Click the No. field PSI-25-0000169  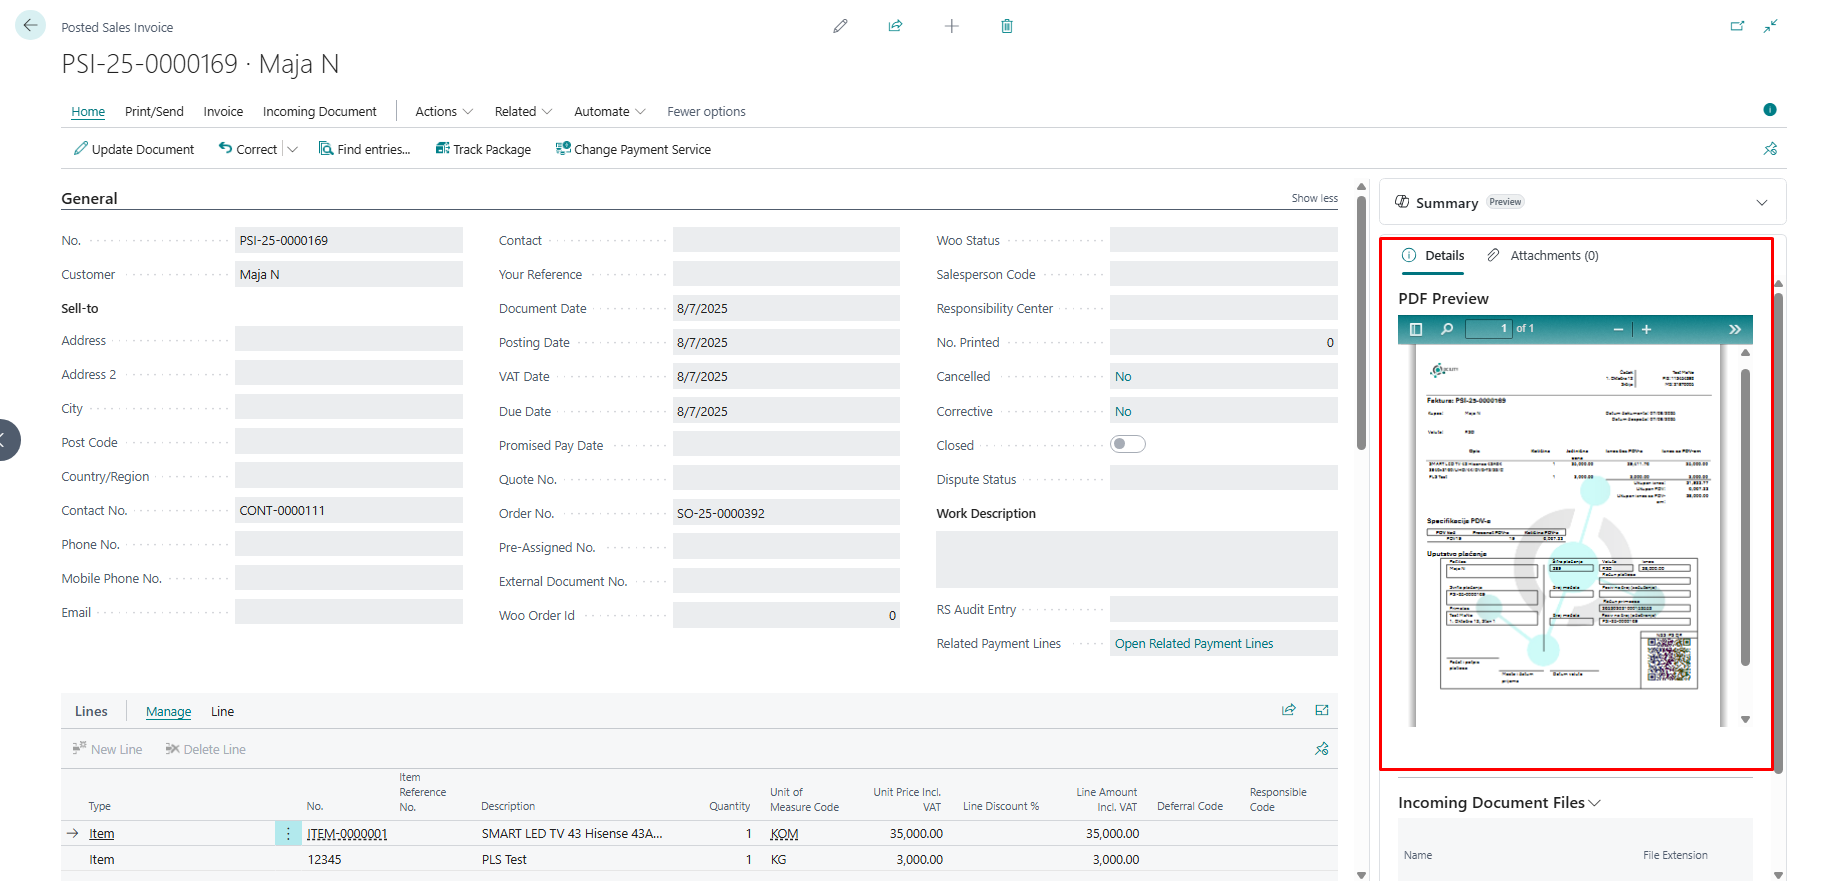(x=349, y=240)
